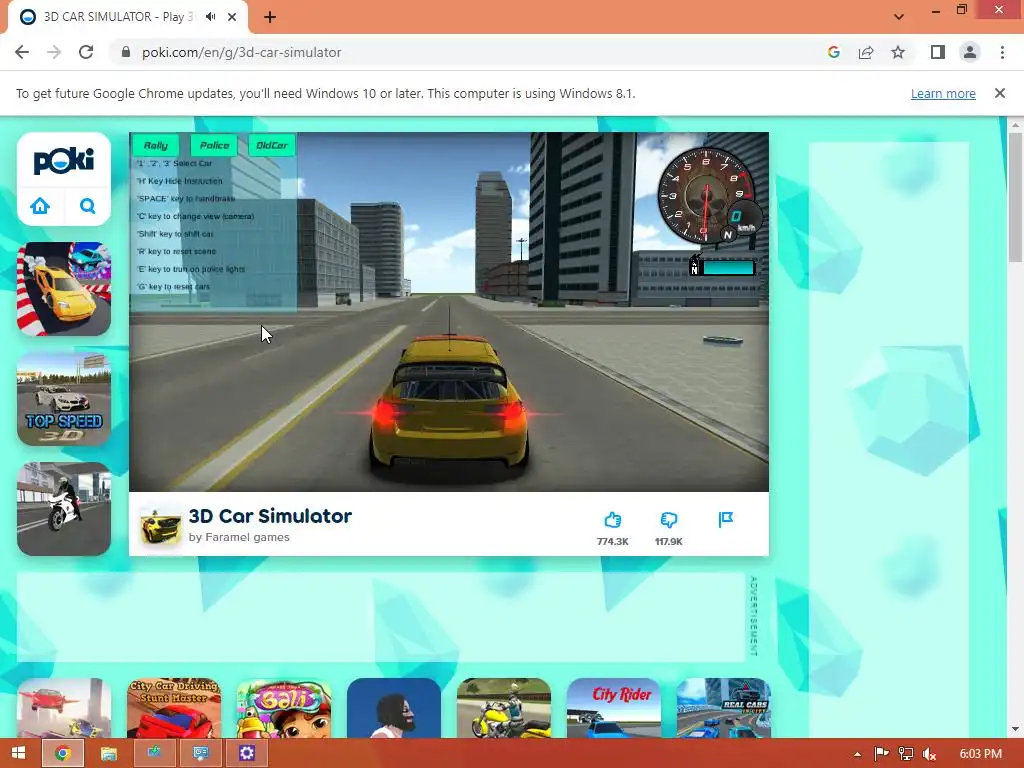
Task: Click the forward navigation arrow
Action: pos(54,52)
